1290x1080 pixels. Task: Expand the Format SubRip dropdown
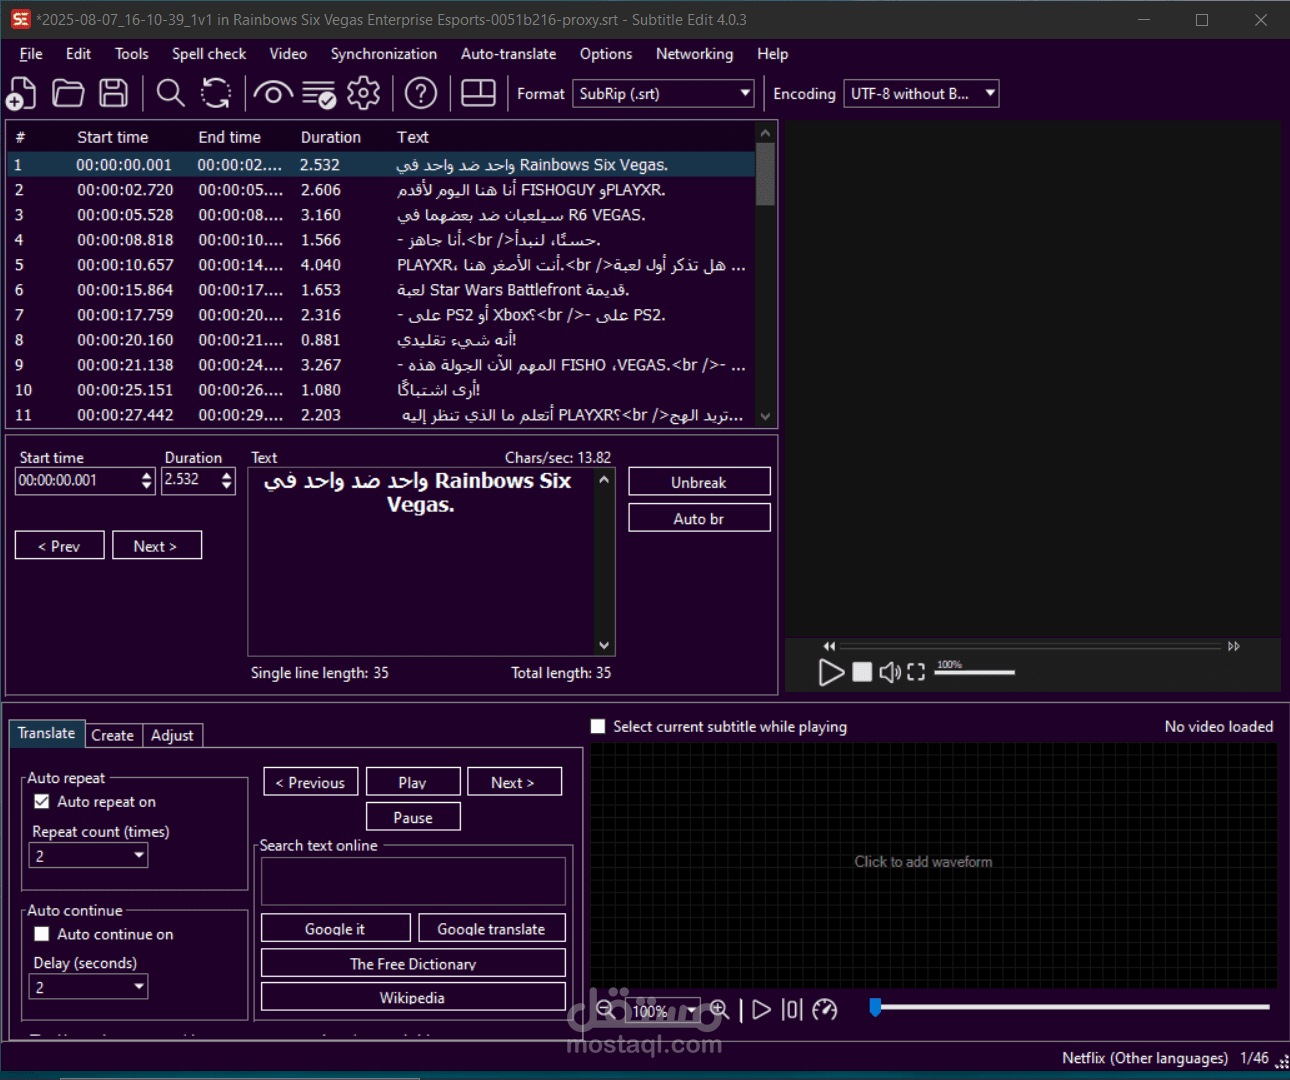click(663, 93)
